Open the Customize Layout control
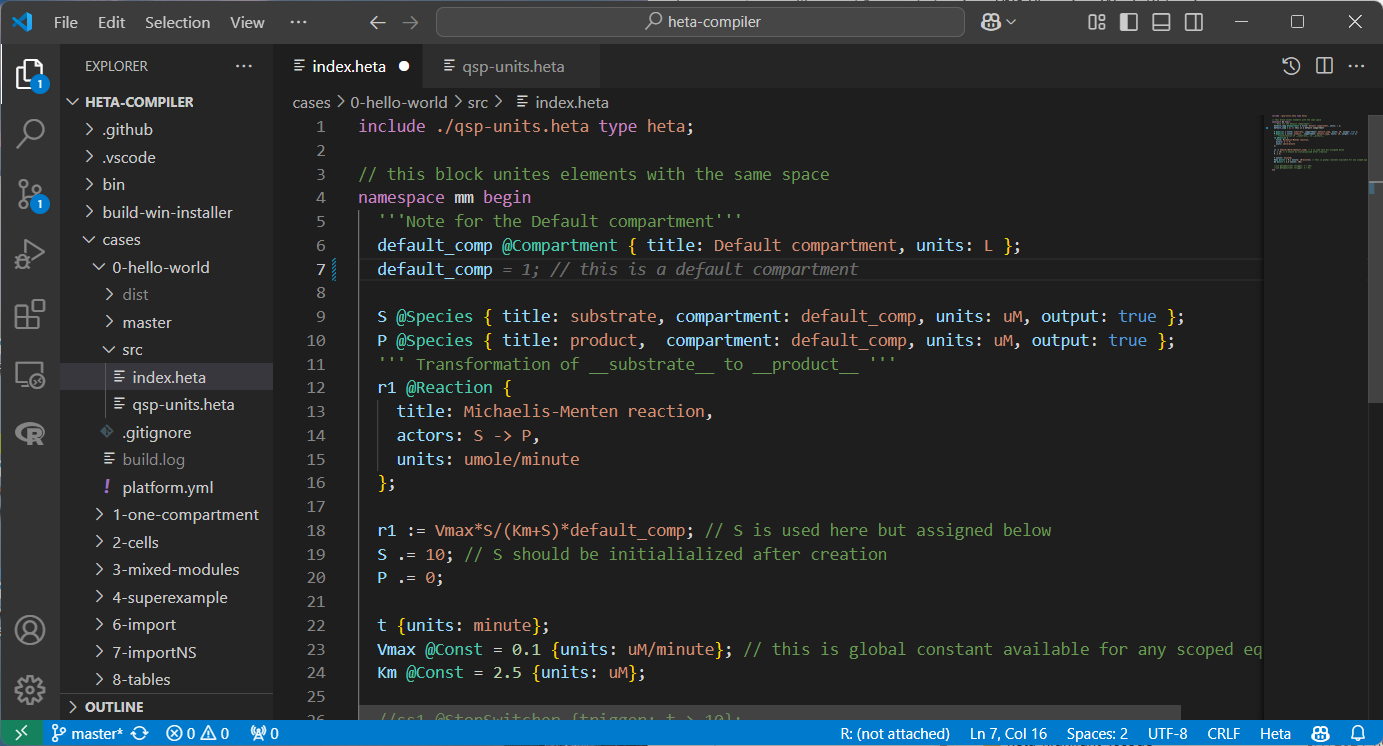 1097,22
